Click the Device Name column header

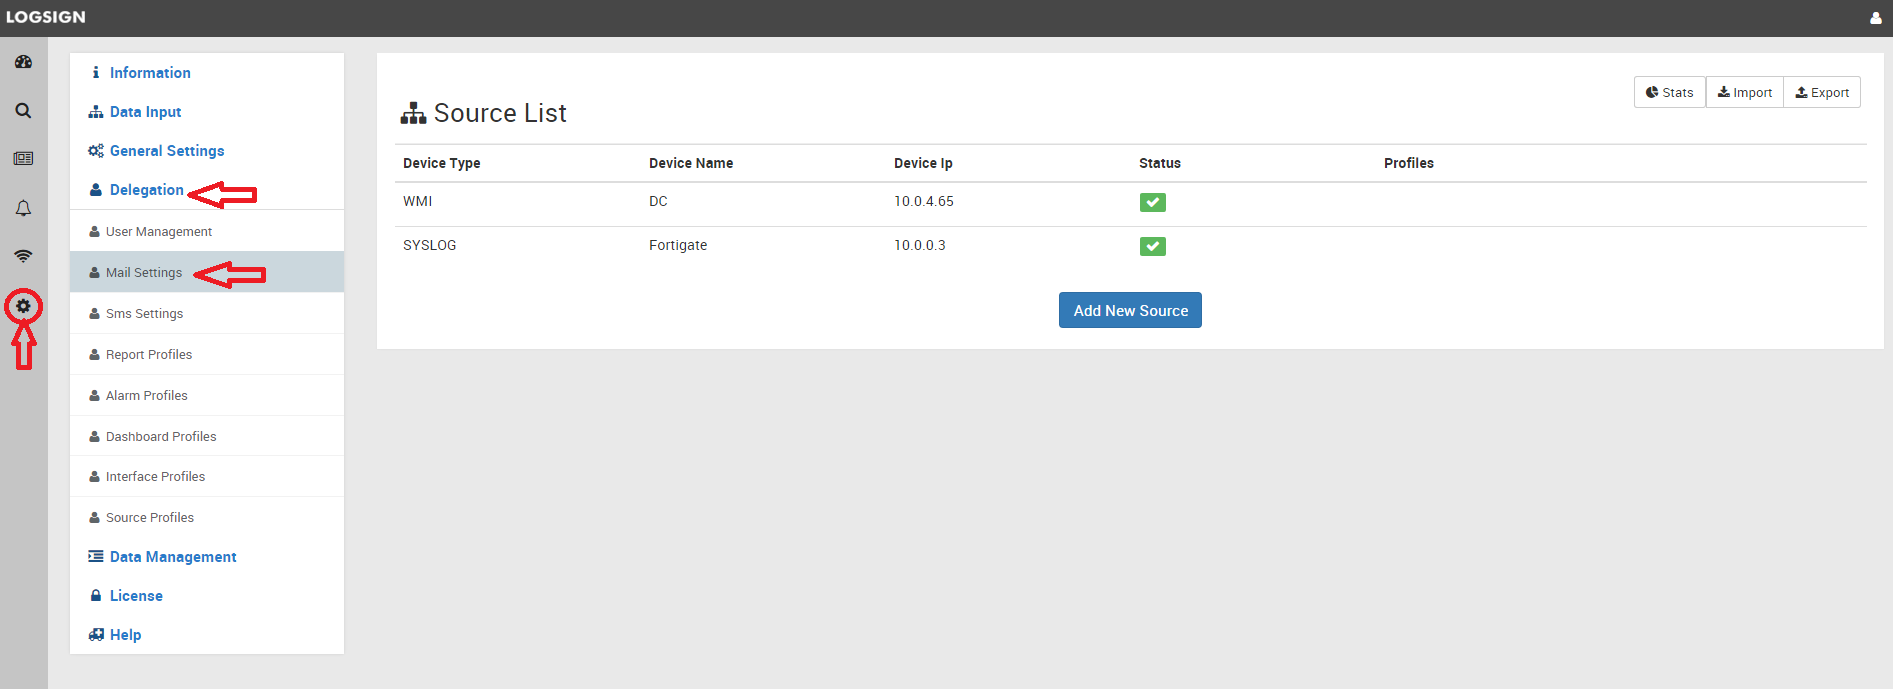coord(691,163)
